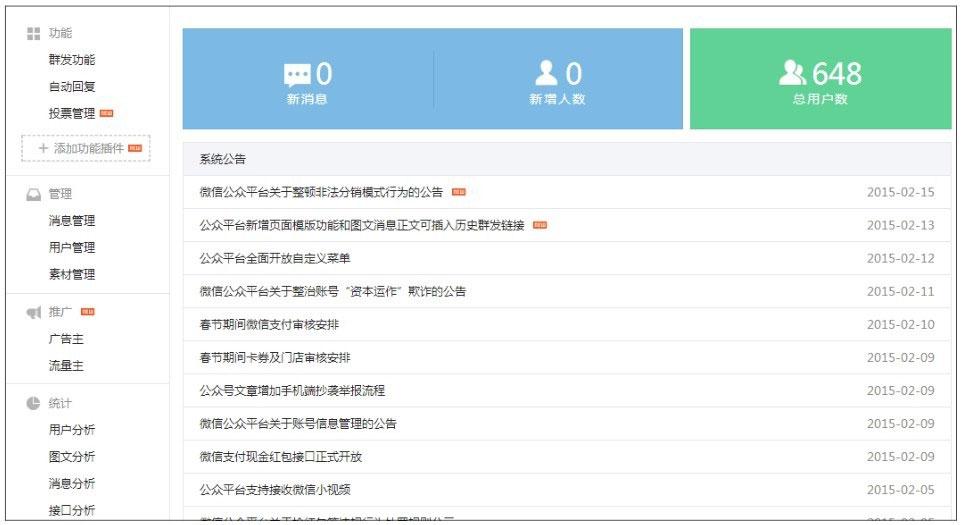
Task: Click the 系统公告 panel header
Action: [567, 159]
